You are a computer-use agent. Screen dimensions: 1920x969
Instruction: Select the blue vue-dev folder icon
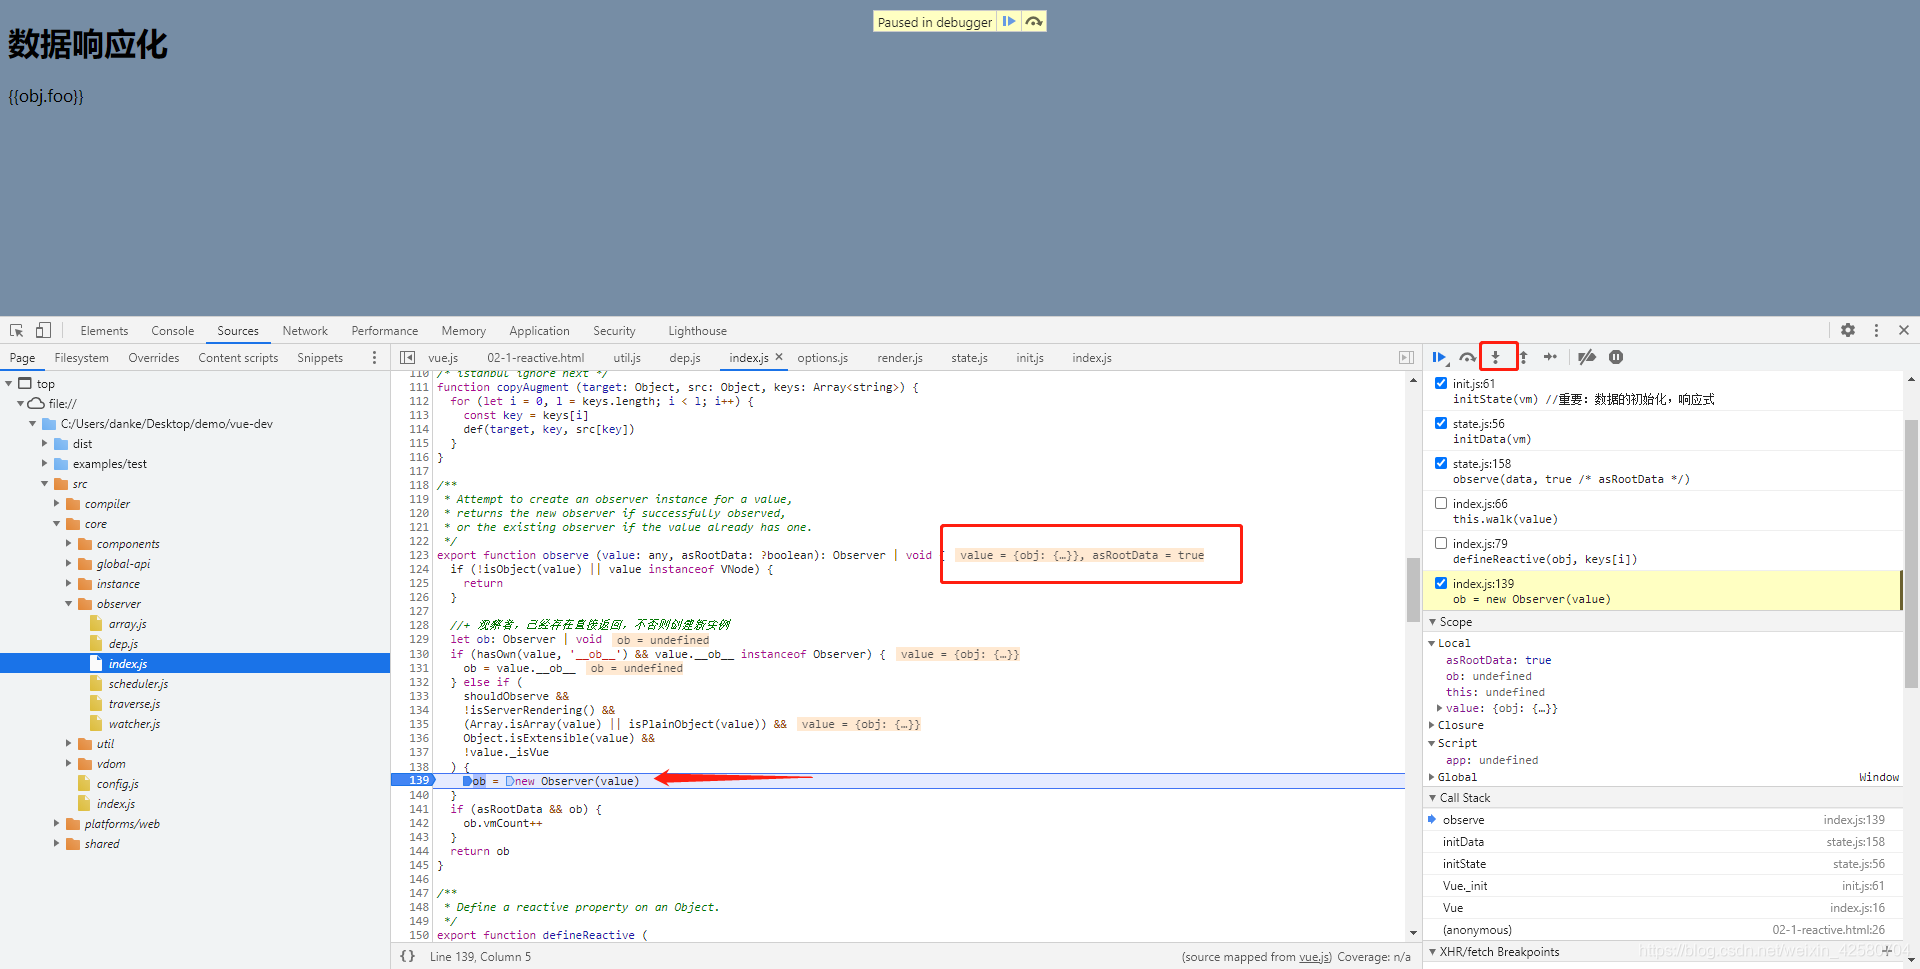pos(49,424)
